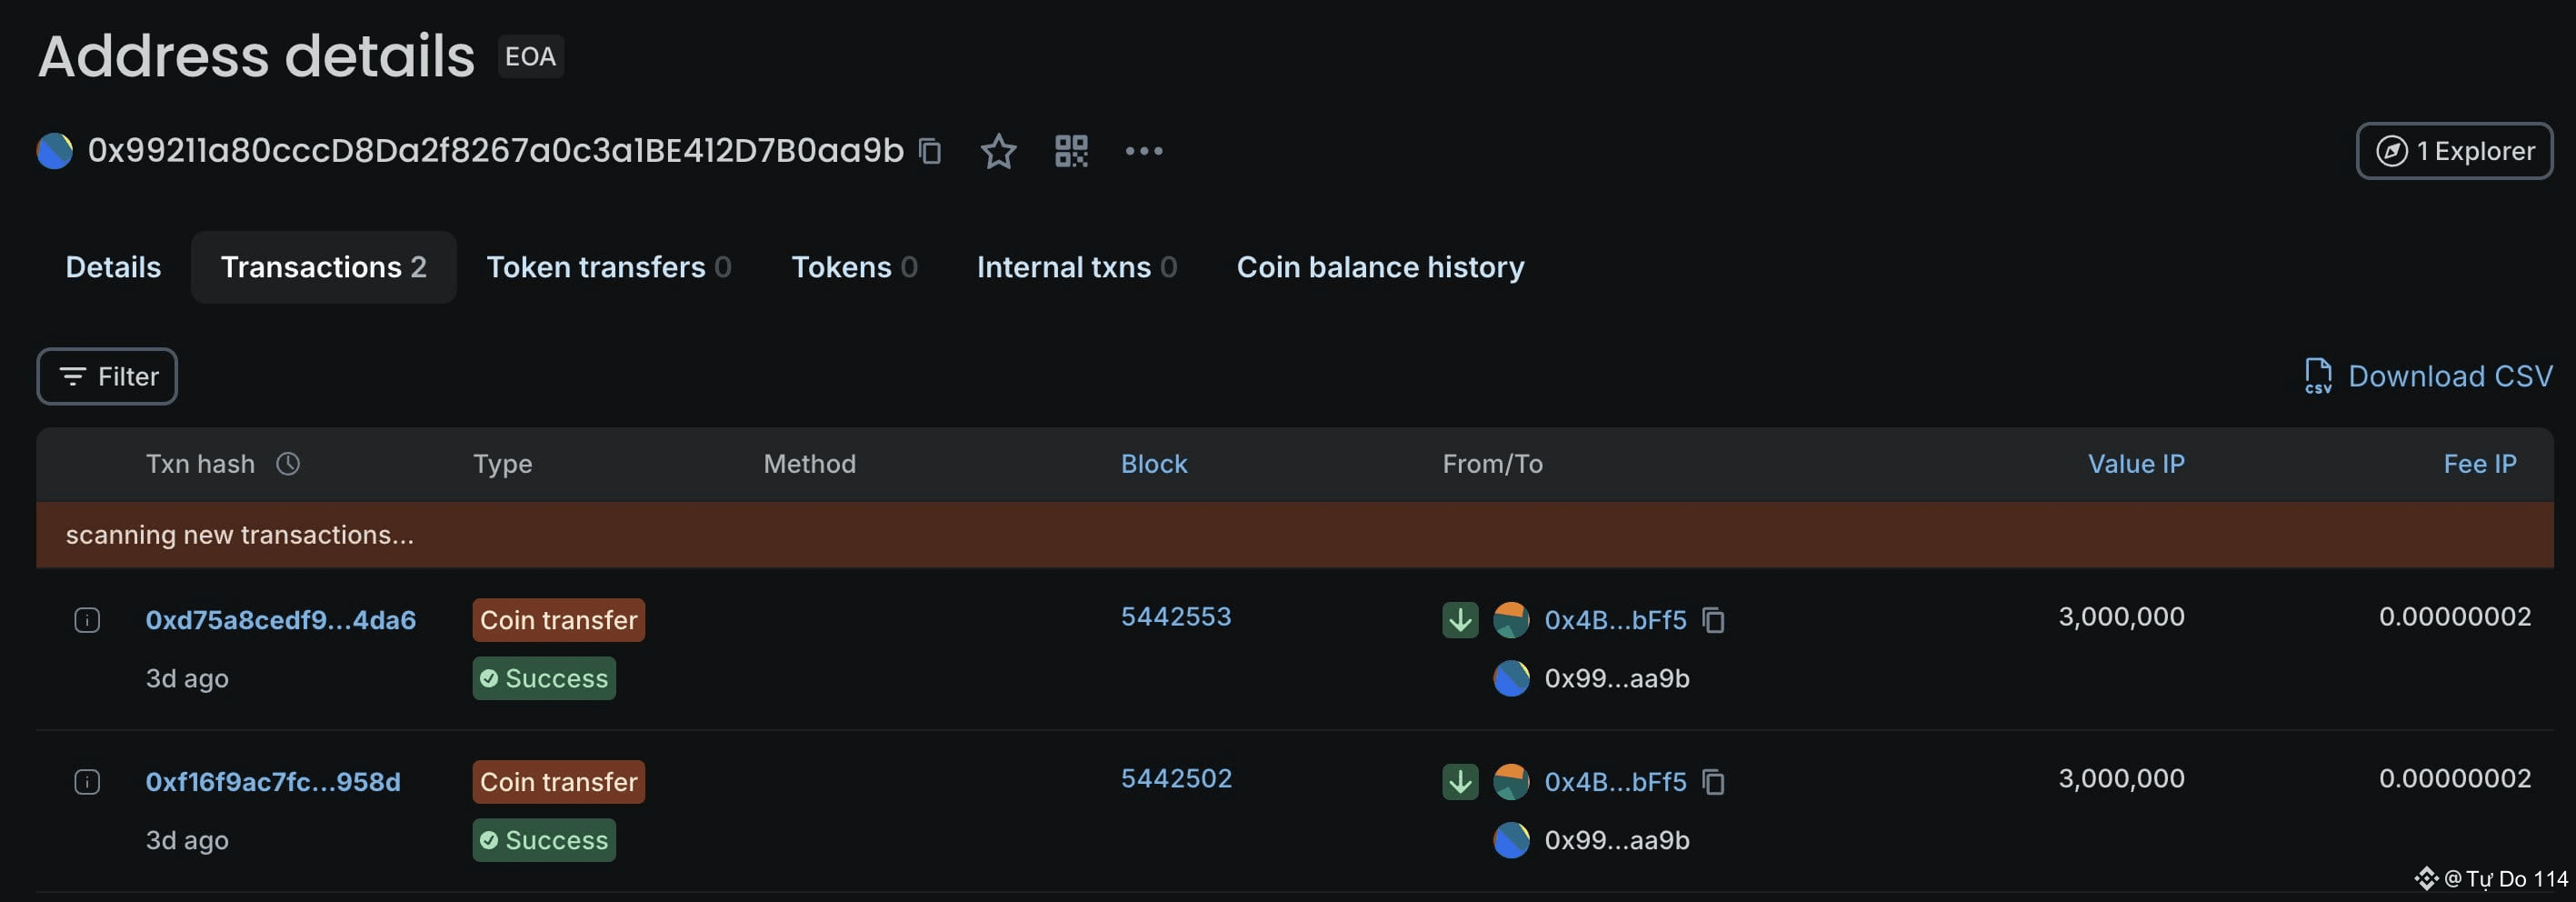Screen dimensions: 2576x902
Task: Click recipient 0x99...aa9b identicon in block 5442553 row
Action: [1511, 679]
